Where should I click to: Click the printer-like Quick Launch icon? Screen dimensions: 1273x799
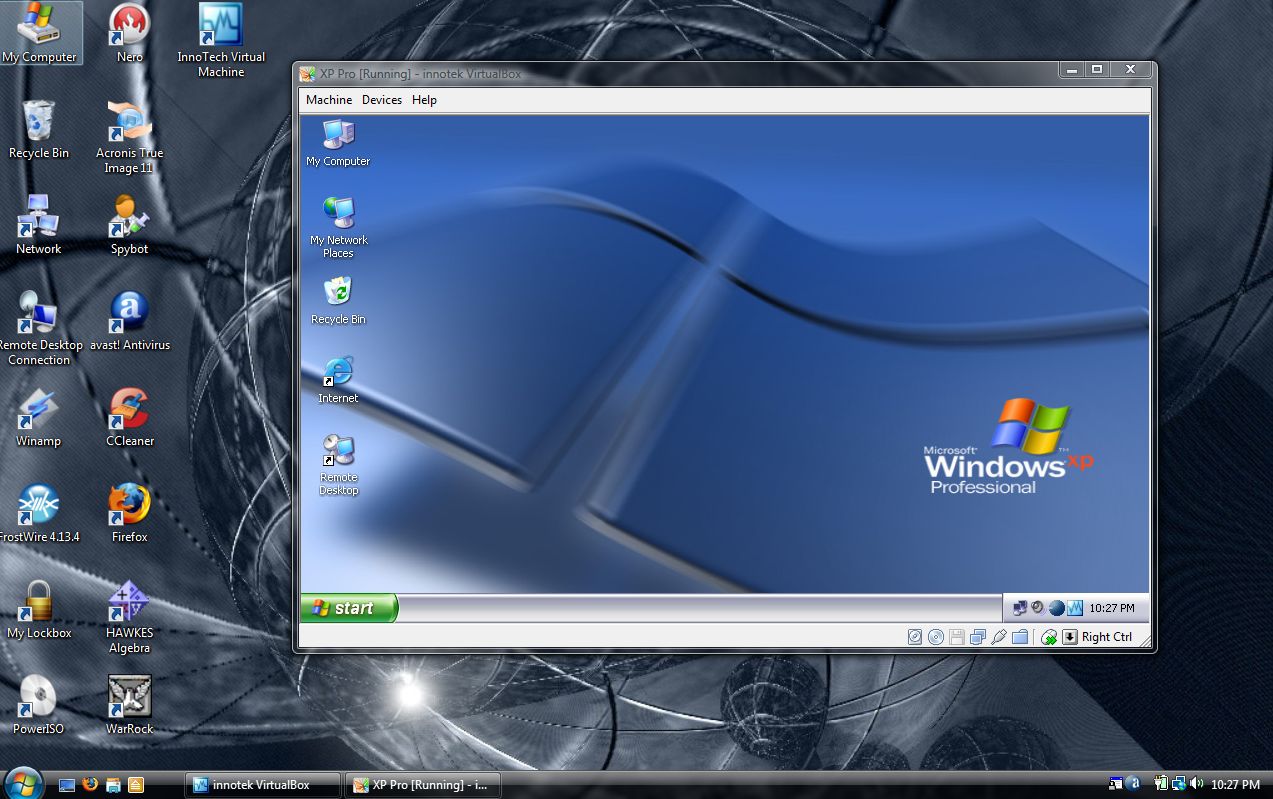113,785
